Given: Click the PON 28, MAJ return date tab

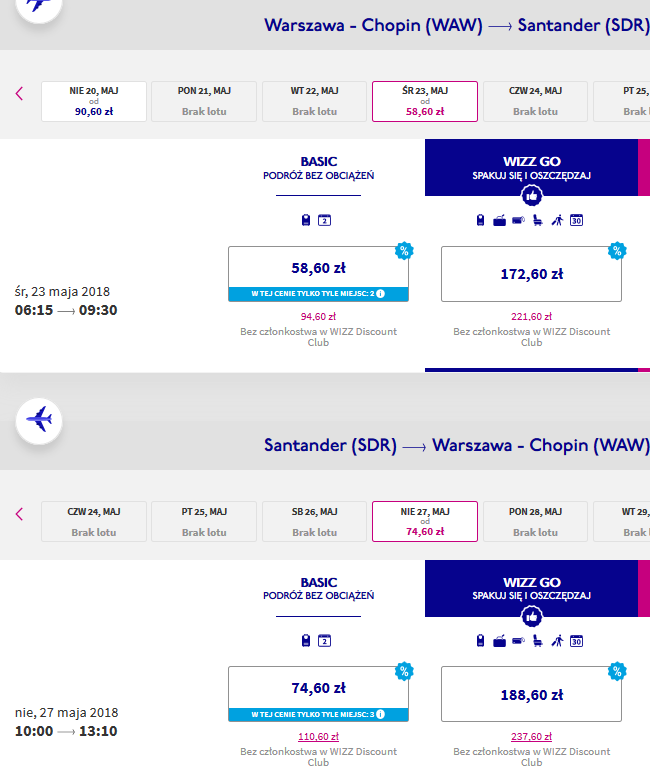Looking at the screenshot, I should [x=535, y=522].
